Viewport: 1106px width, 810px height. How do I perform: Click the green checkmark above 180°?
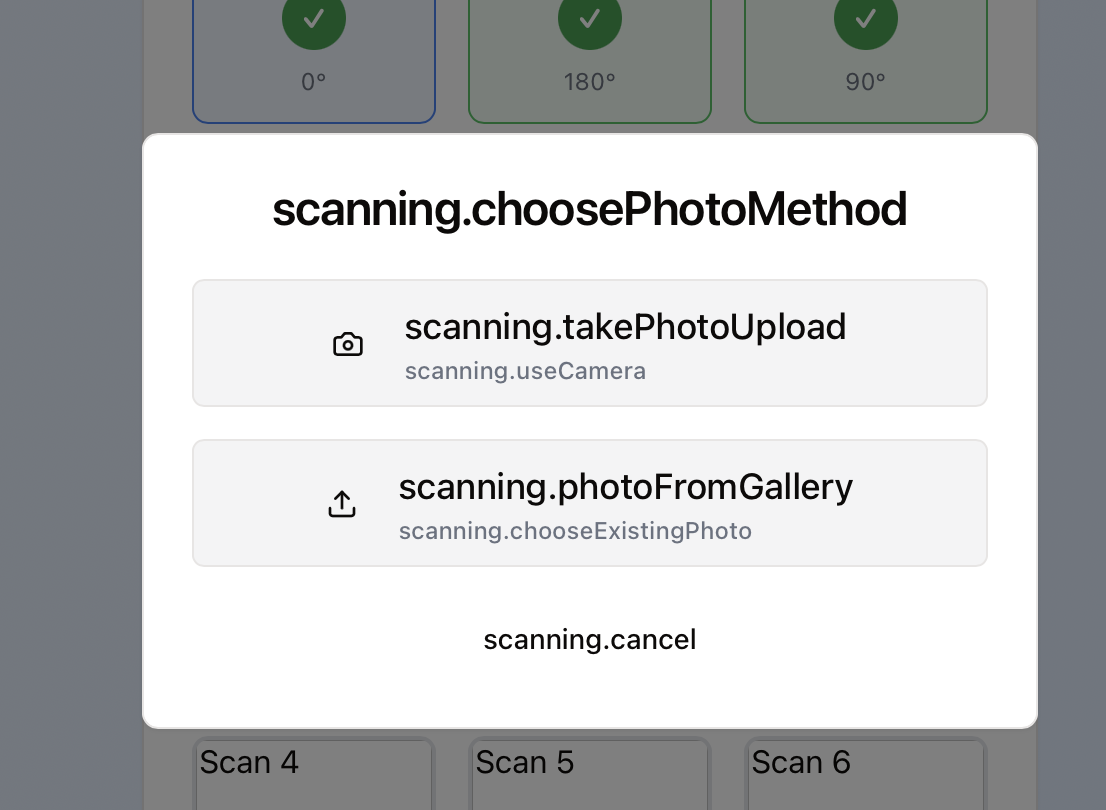point(590,20)
